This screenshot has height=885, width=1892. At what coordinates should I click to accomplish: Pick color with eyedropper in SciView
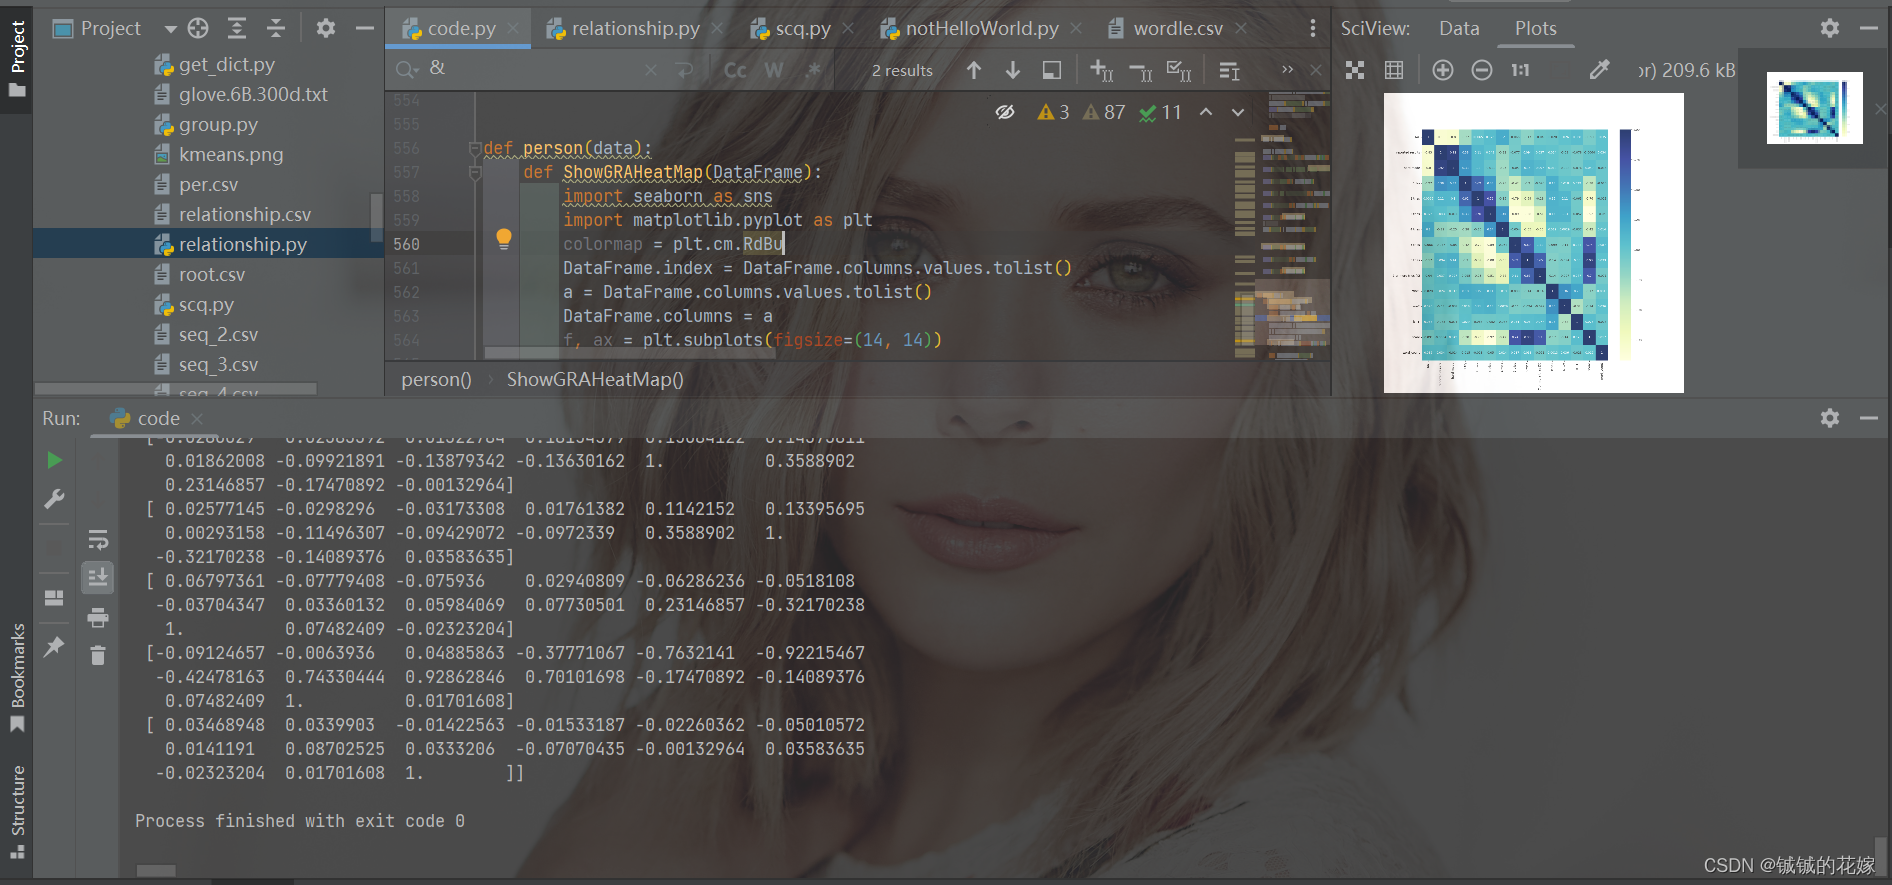click(x=1599, y=70)
